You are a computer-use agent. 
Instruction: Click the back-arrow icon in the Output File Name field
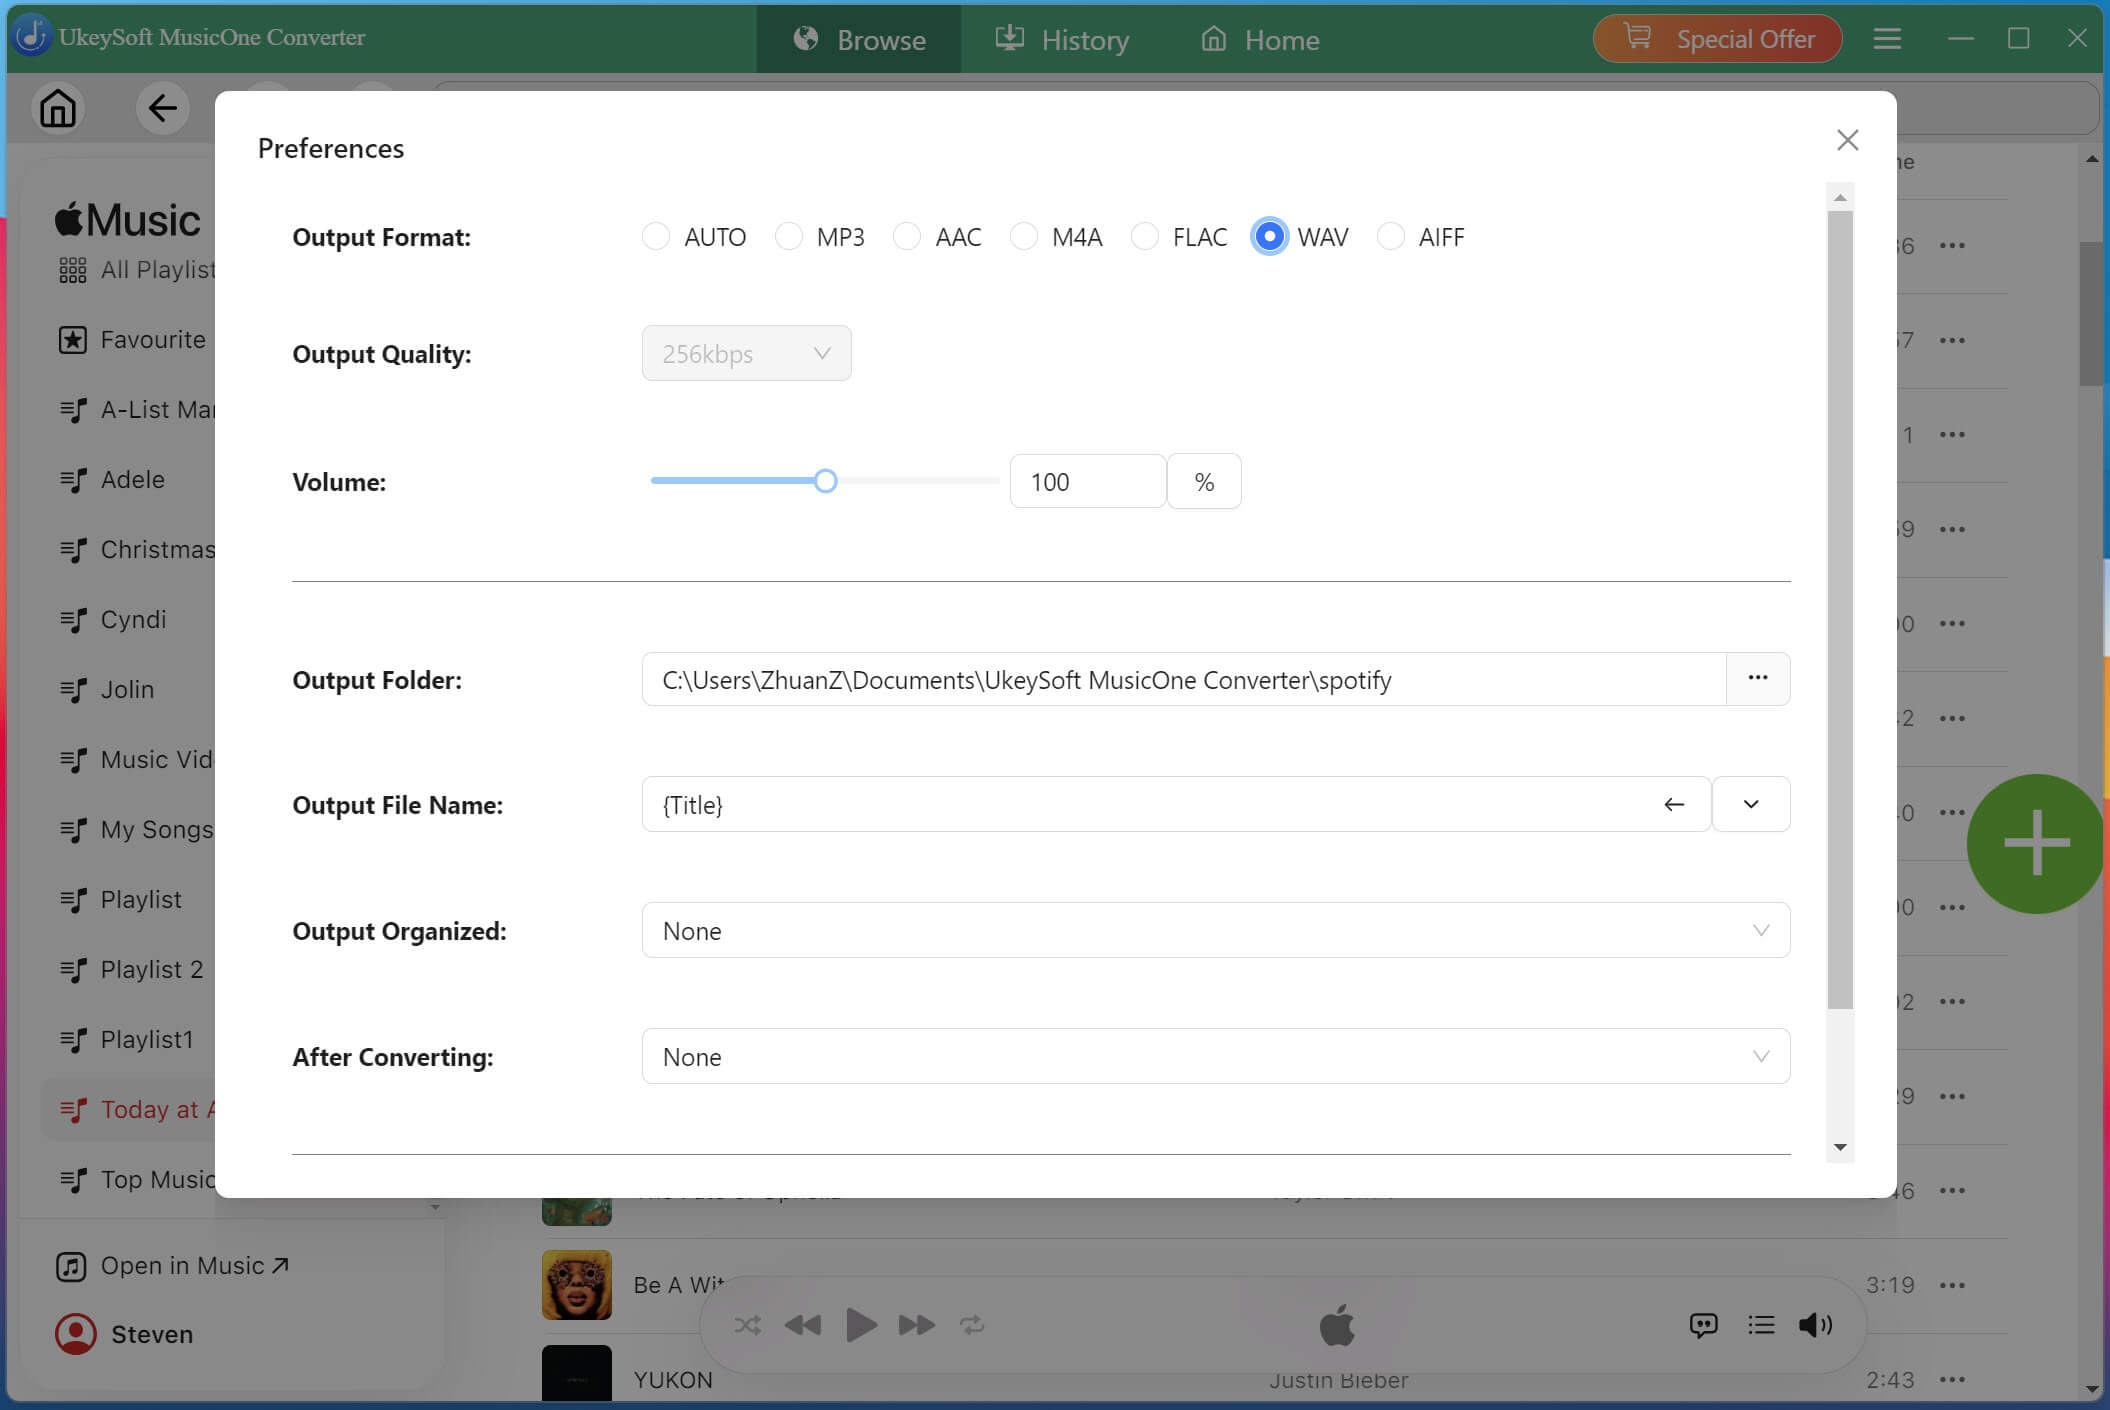pyautogui.click(x=1674, y=804)
